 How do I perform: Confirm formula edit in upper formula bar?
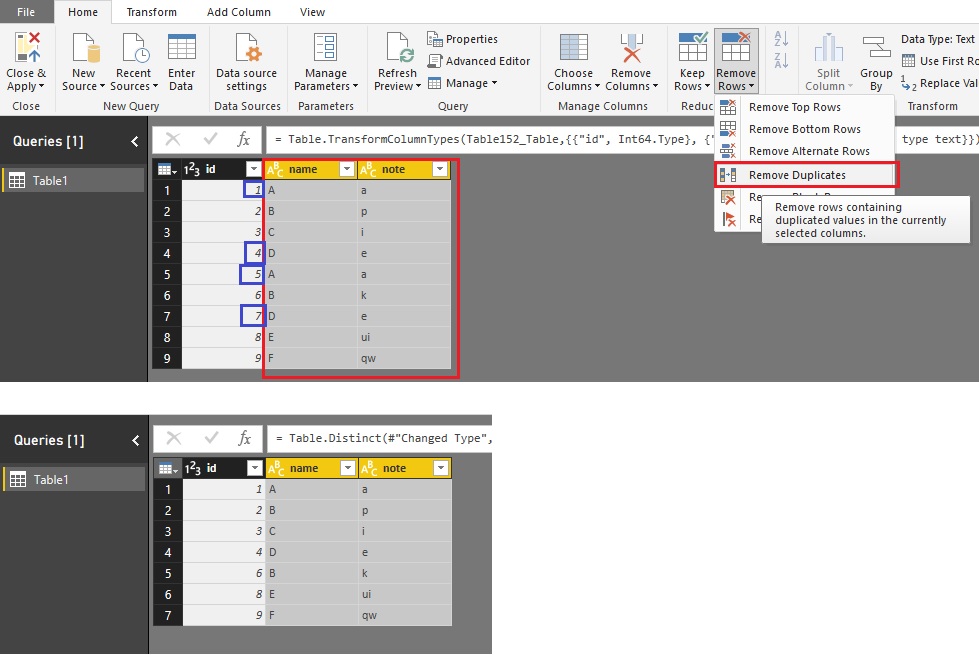210,139
